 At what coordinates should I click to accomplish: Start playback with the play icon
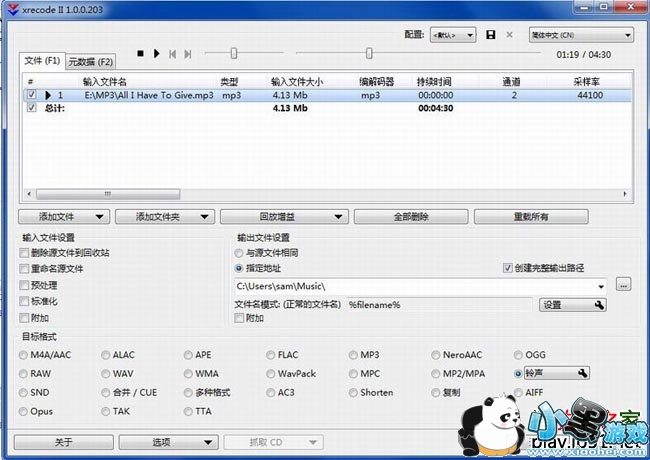tap(156, 53)
